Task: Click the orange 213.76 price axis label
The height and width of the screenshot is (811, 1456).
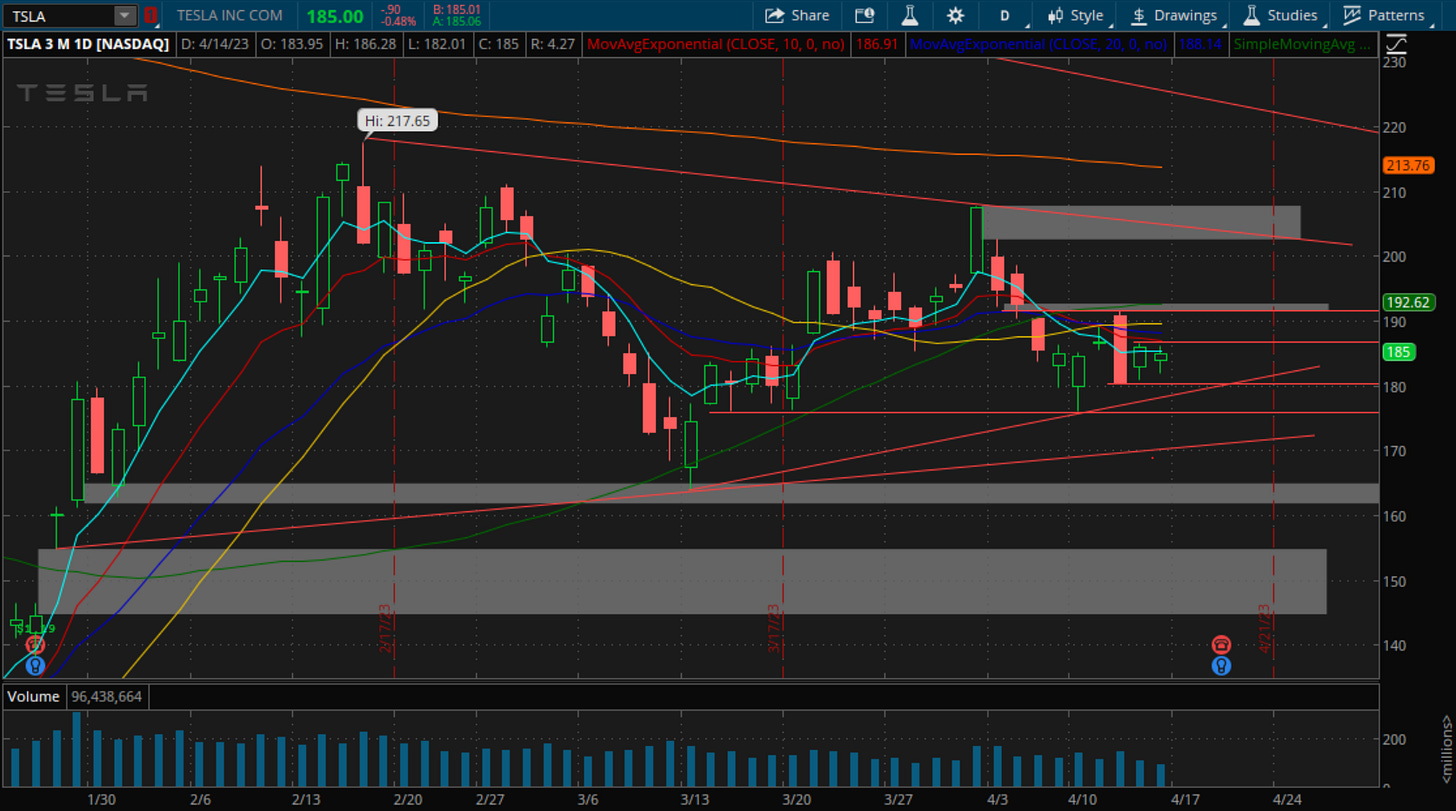Action: tap(1408, 166)
